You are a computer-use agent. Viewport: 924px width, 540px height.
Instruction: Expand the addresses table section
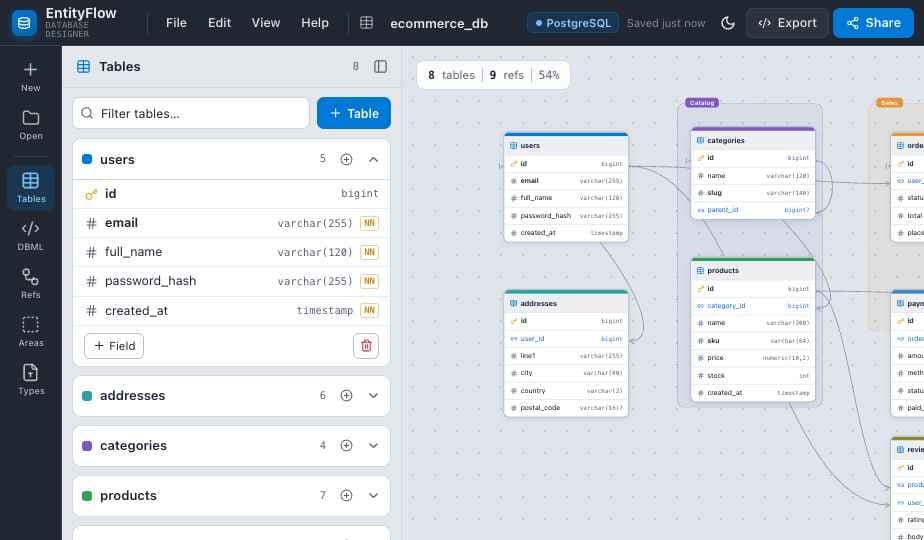[374, 396]
